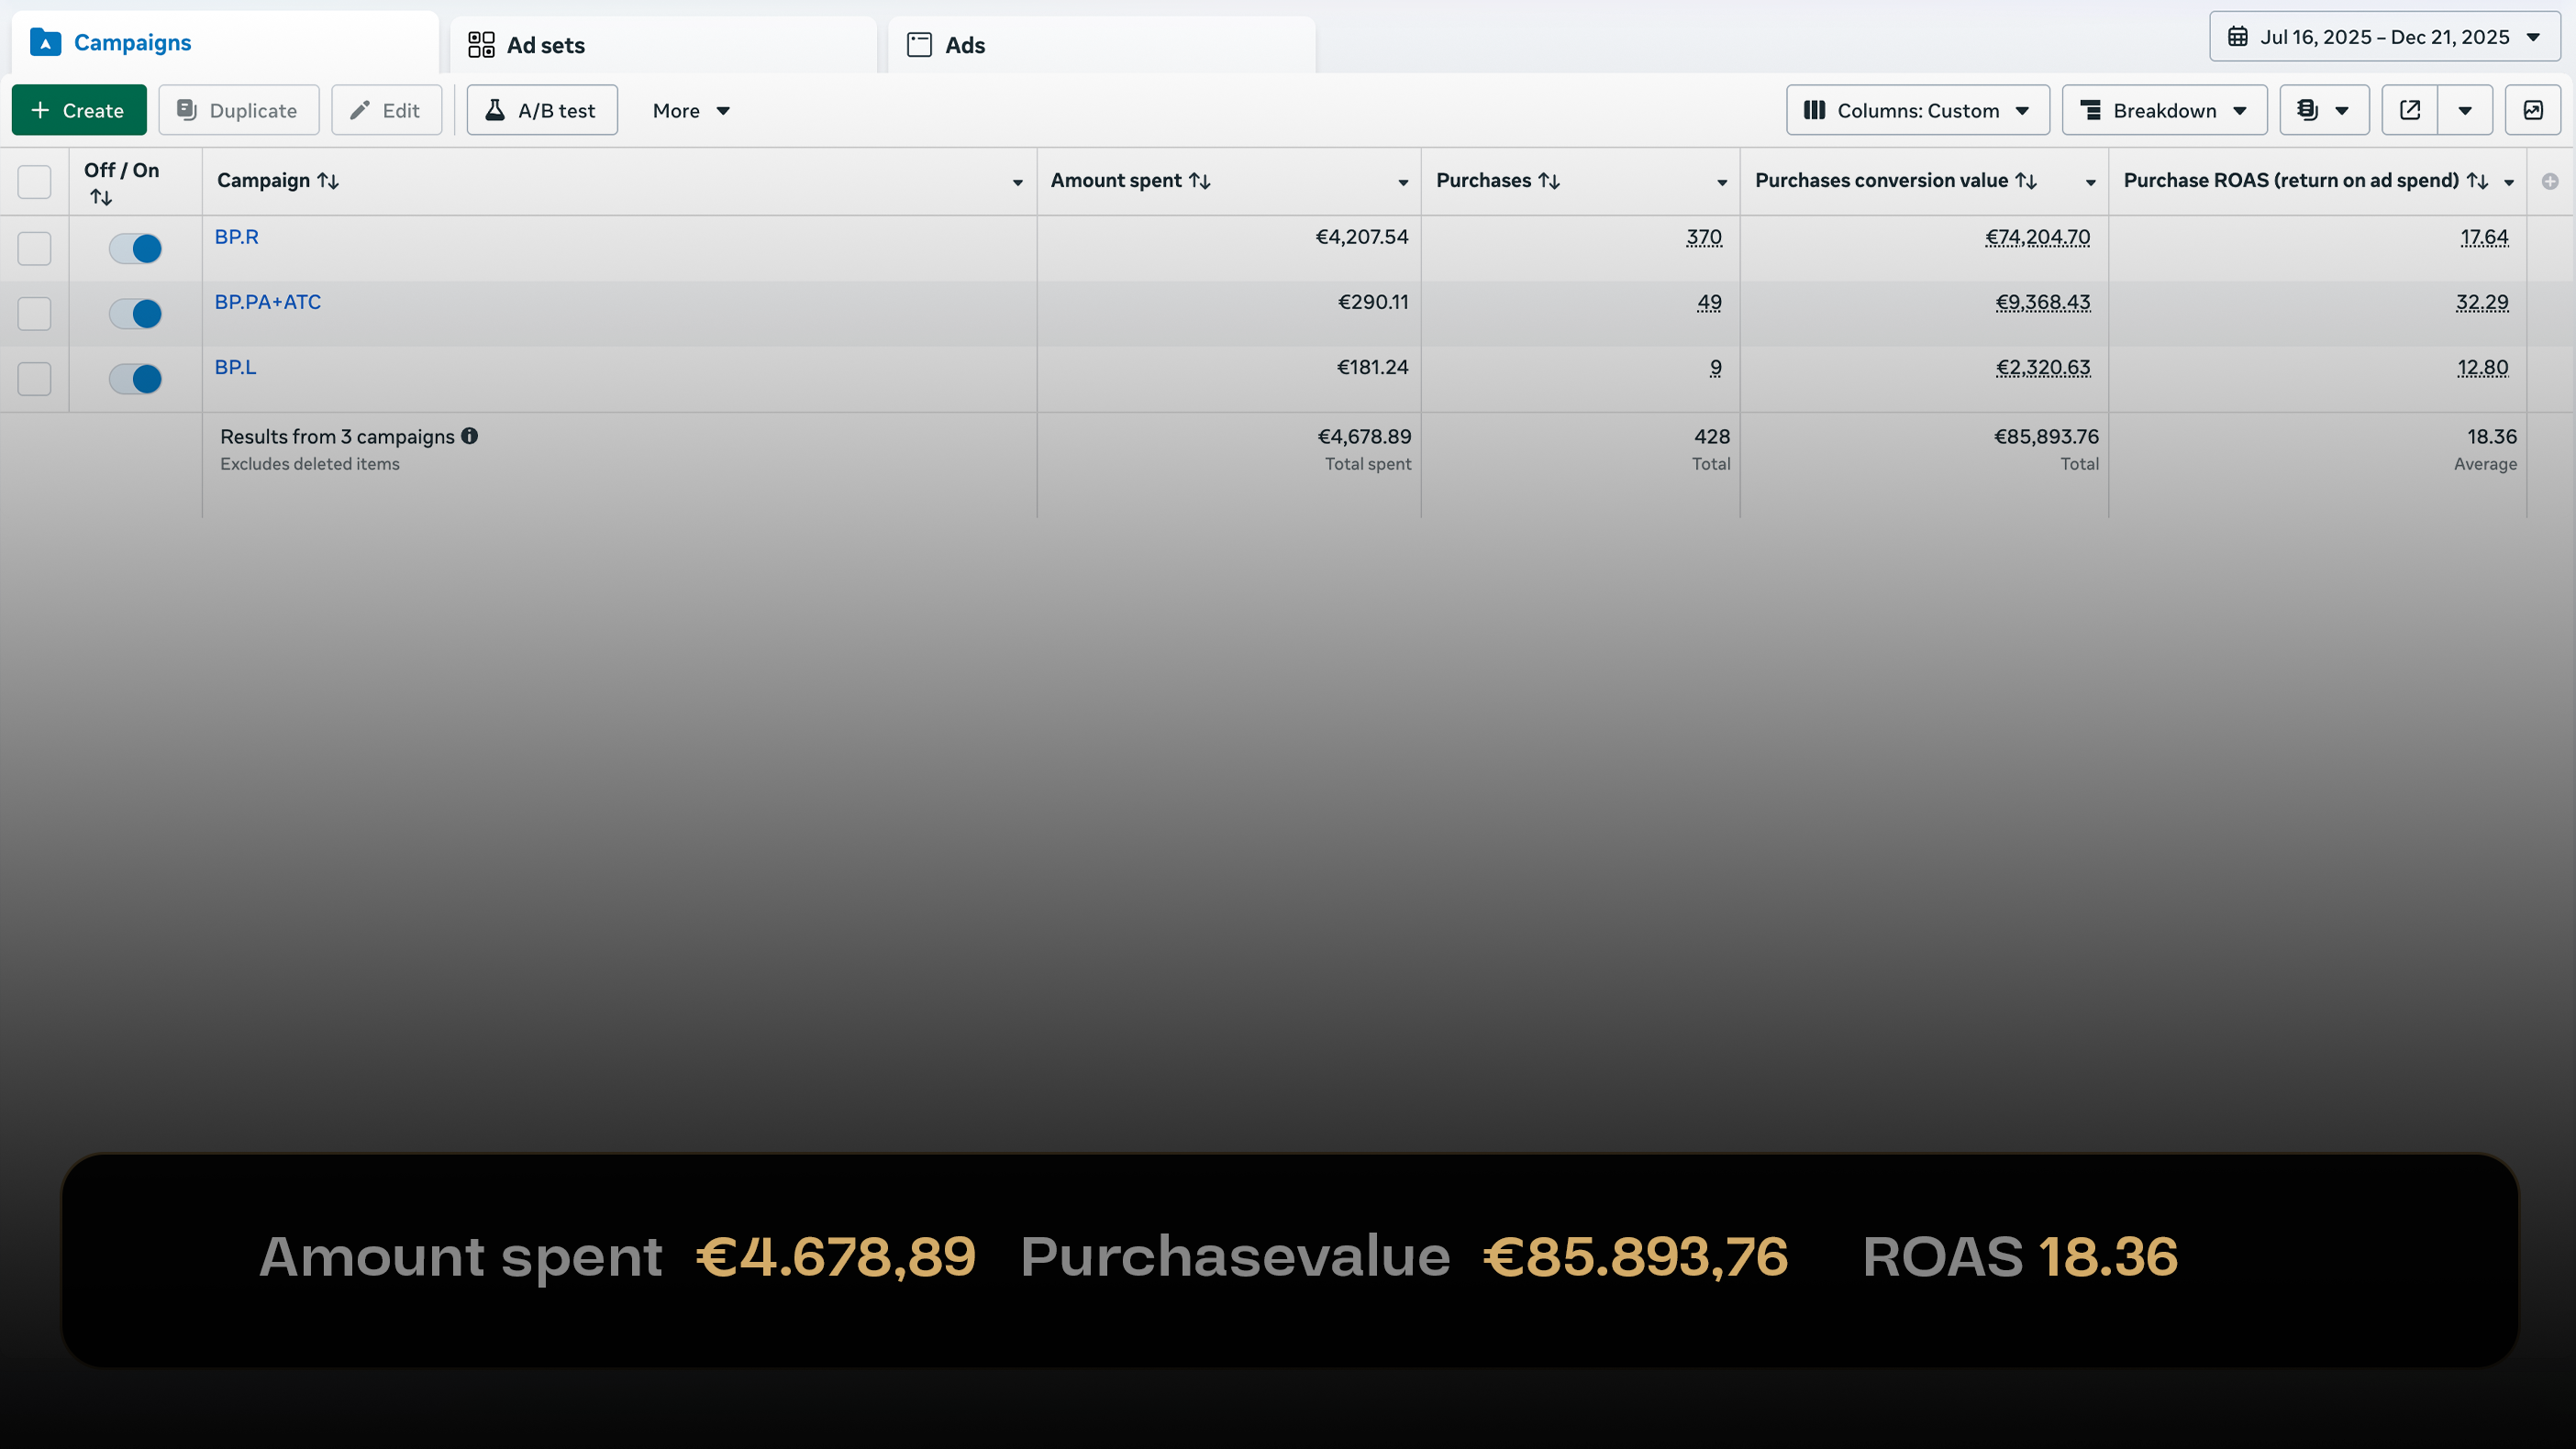Sort by Purchases arrows icon
2576x1449 pixels.
point(1549,181)
